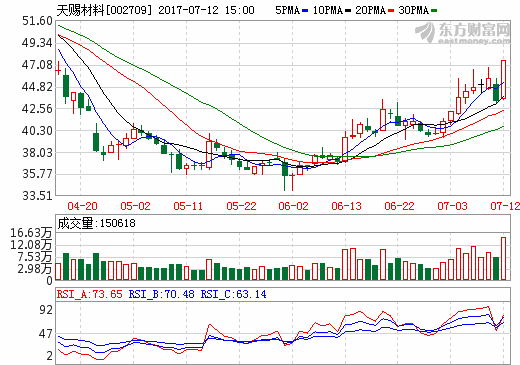
Task: Select the 05-22 date label
Action: (x=241, y=206)
